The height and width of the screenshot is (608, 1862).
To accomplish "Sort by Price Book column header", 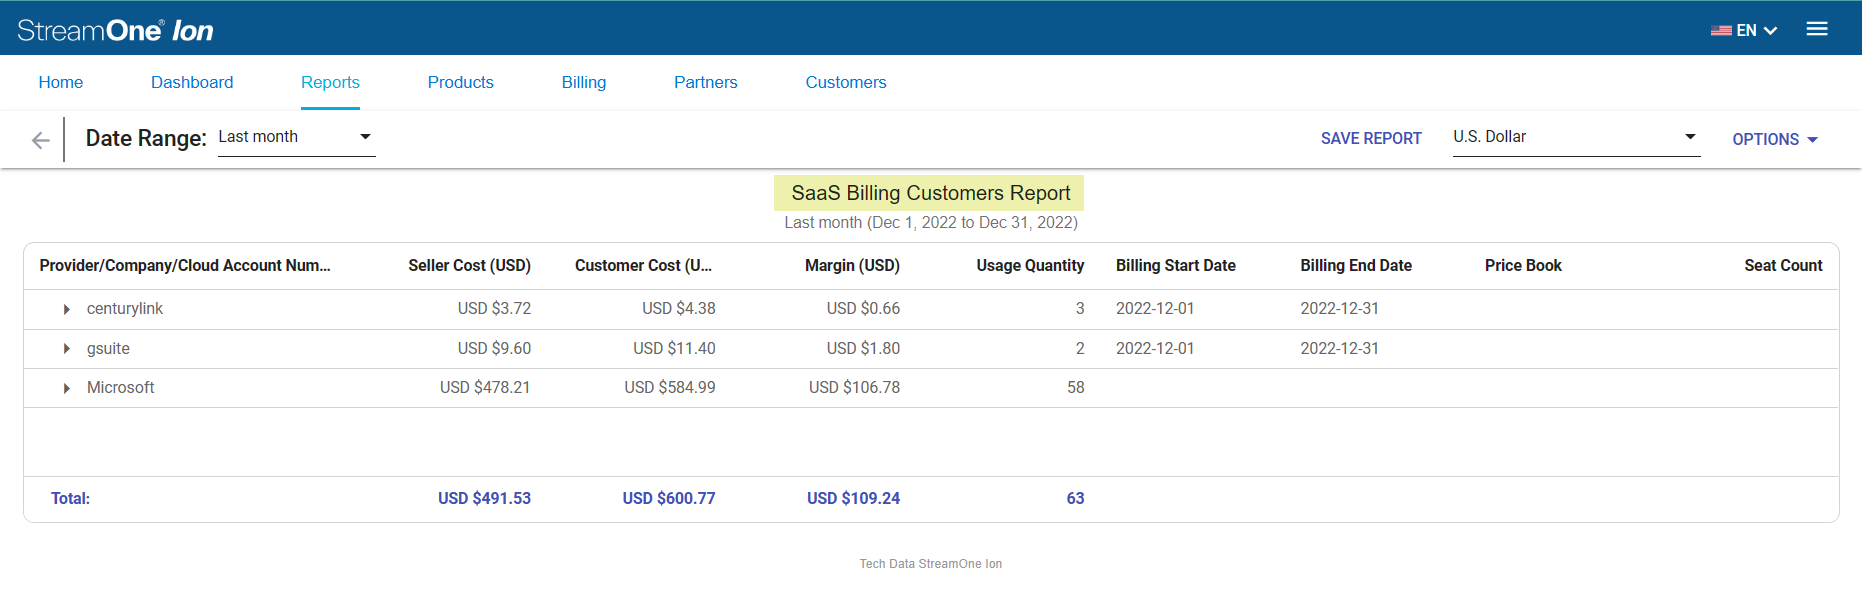I will click(x=1523, y=265).
